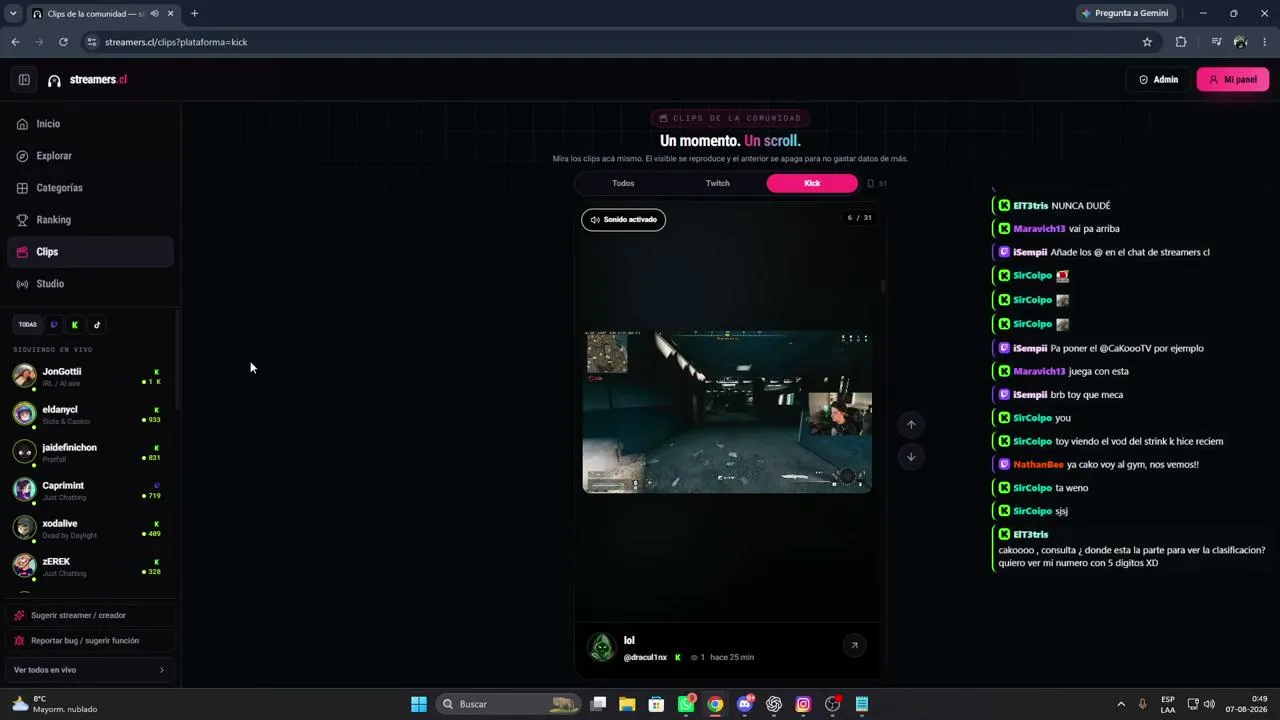Mute the tab via speaker icon
1280x720 pixels.
[154, 14]
